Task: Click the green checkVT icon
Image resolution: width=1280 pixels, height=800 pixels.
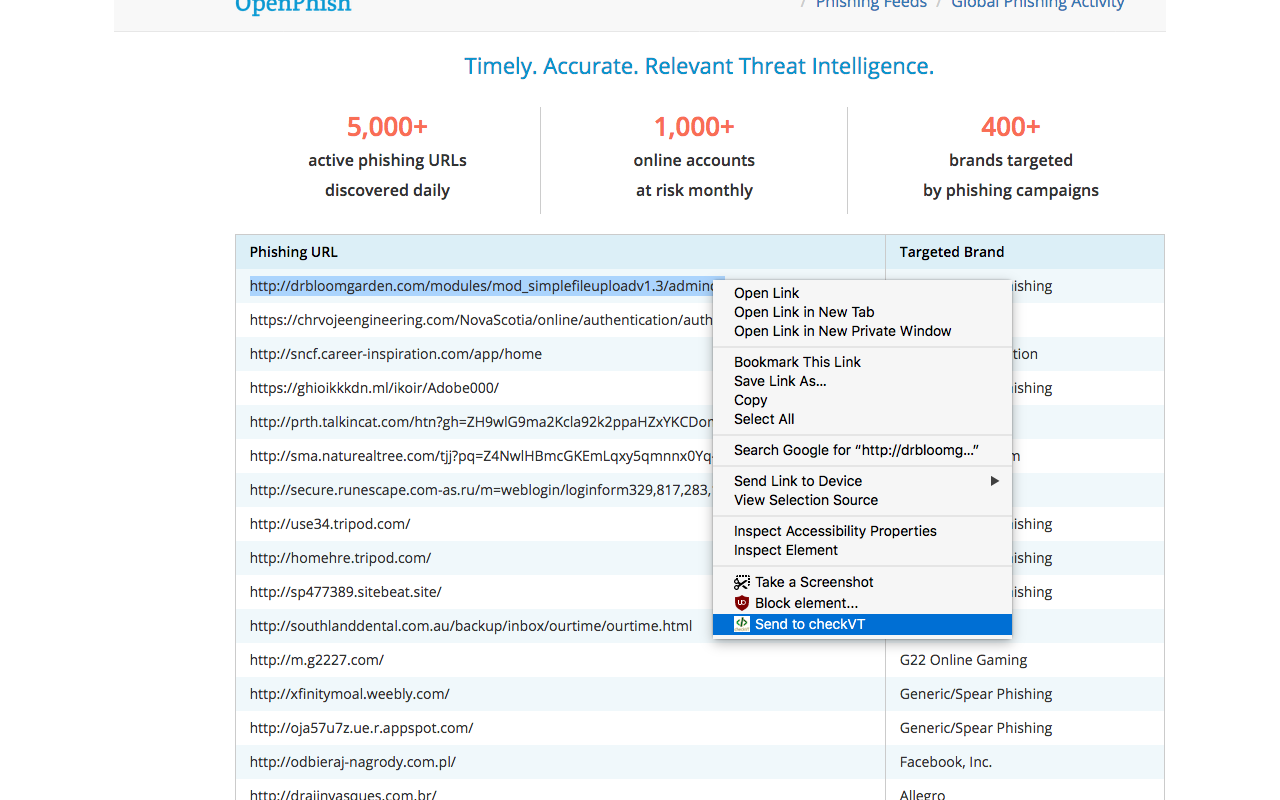Action: [742, 624]
